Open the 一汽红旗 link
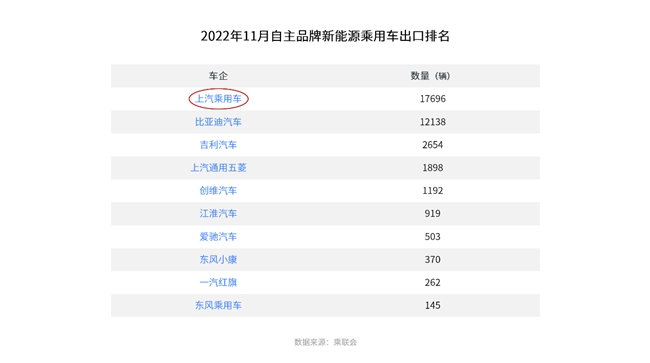Screen dimensions: 650x363 click(x=218, y=282)
